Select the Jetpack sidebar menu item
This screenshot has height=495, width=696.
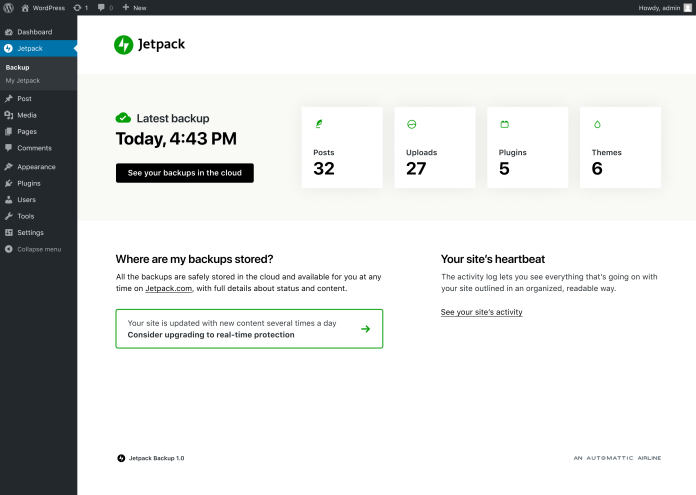pos(39,48)
